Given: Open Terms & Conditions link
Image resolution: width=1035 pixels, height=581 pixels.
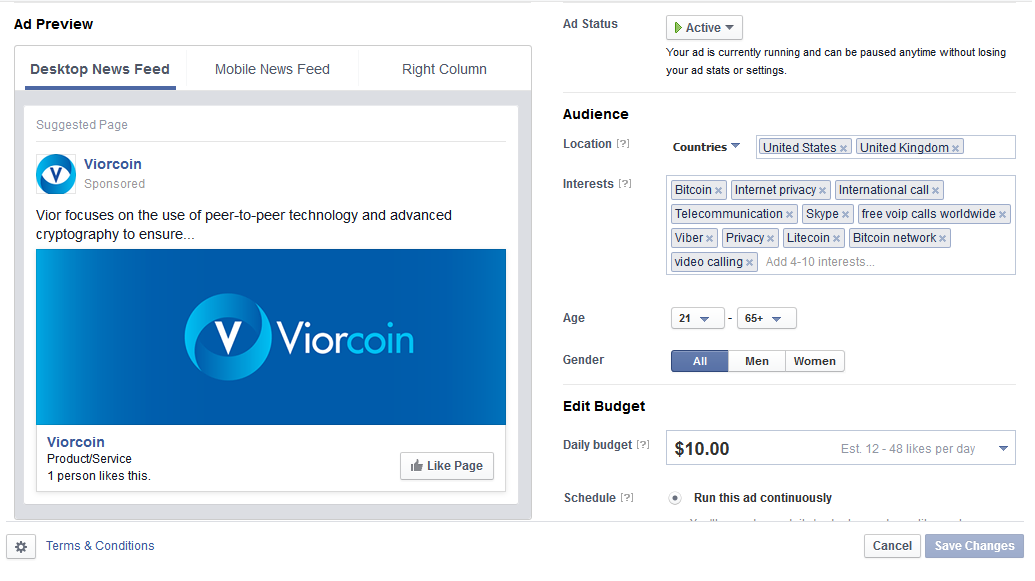Looking at the screenshot, I should point(100,546).
